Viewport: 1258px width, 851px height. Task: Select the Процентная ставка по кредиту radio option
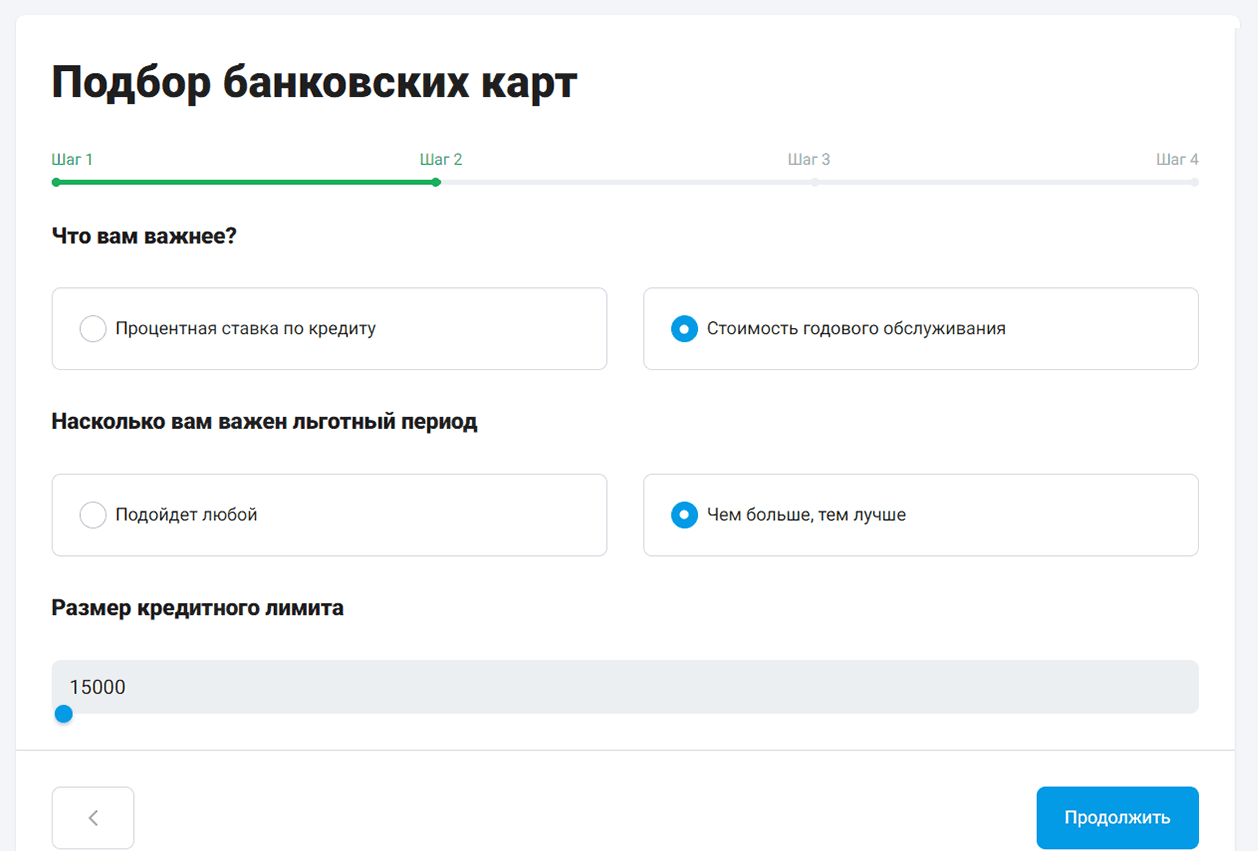[x=329, y=329]
